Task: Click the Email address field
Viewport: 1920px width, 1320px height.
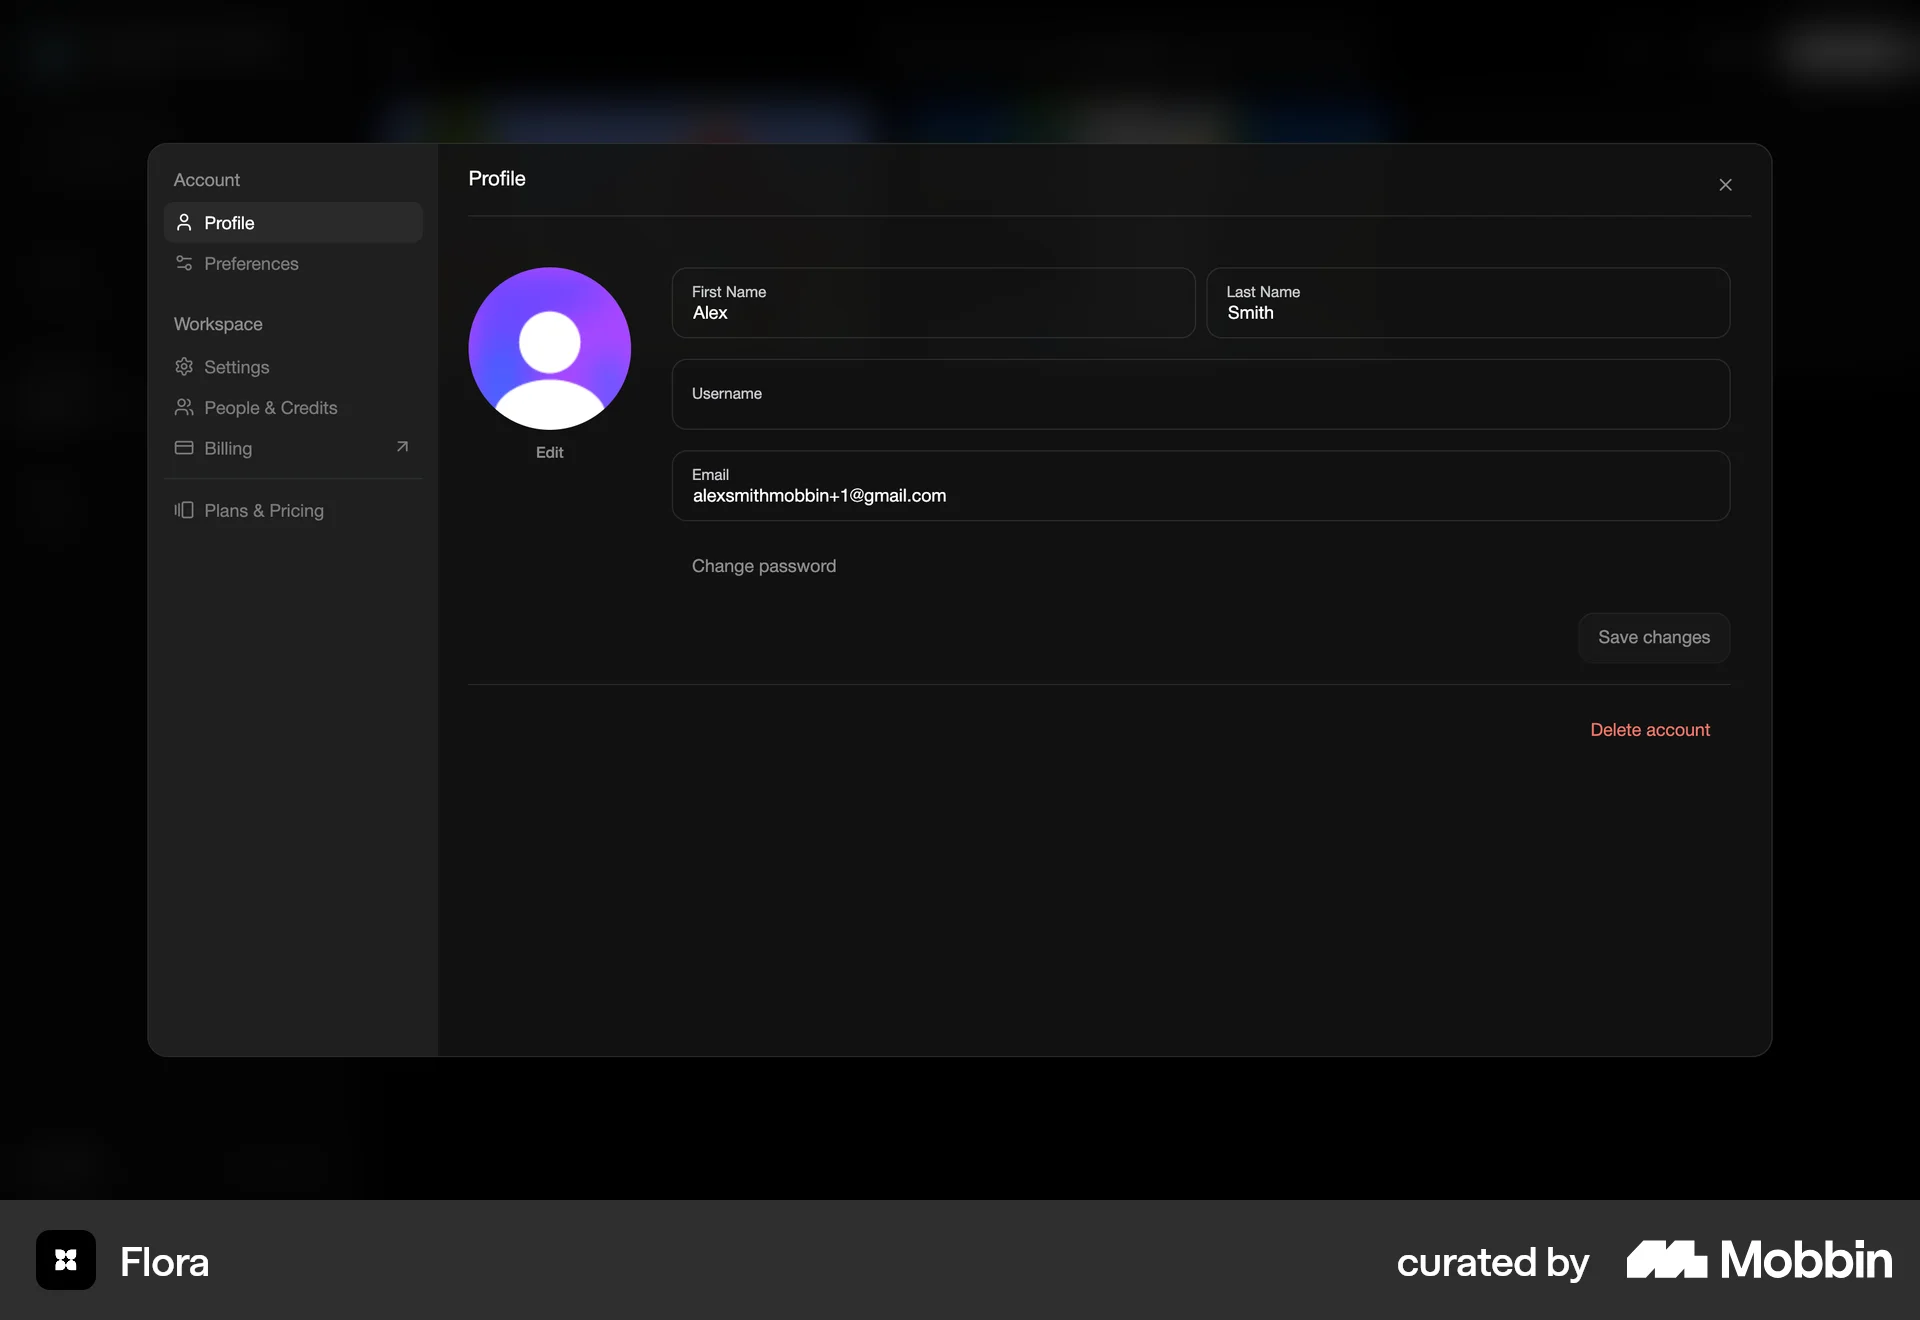Action: (x=1200, y=486)
